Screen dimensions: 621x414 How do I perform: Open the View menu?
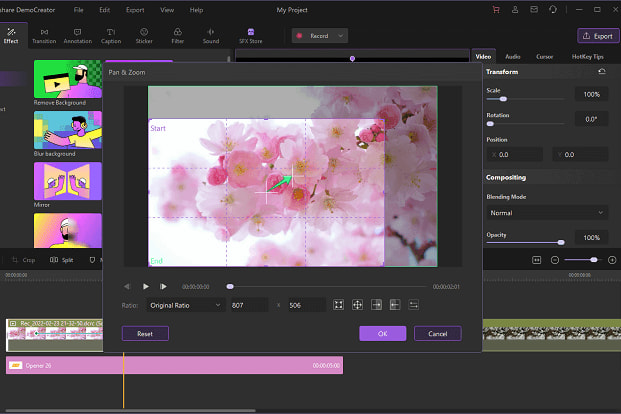[x=166, y=9]
